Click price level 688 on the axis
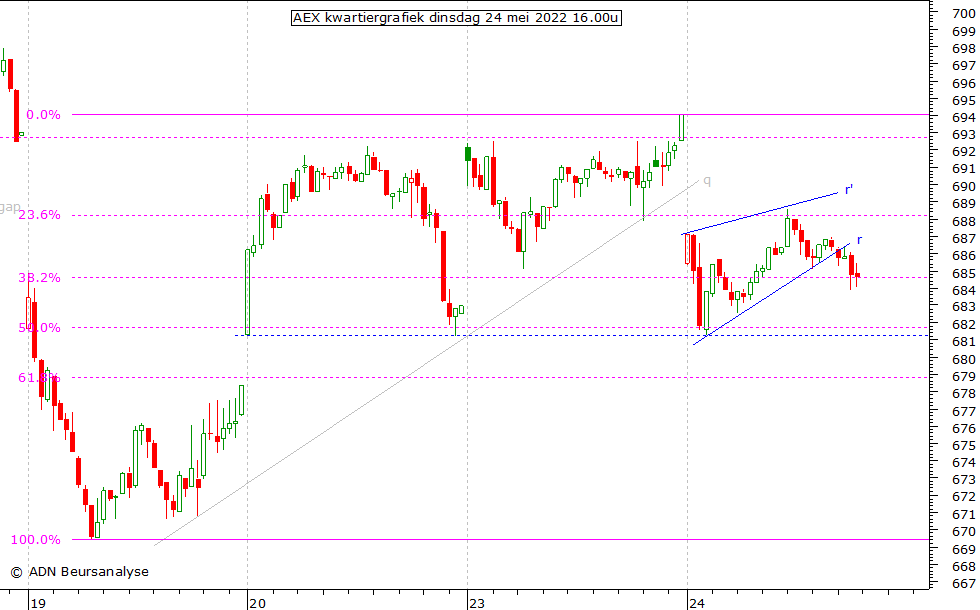980x610 pixels. tap(963, 221)
